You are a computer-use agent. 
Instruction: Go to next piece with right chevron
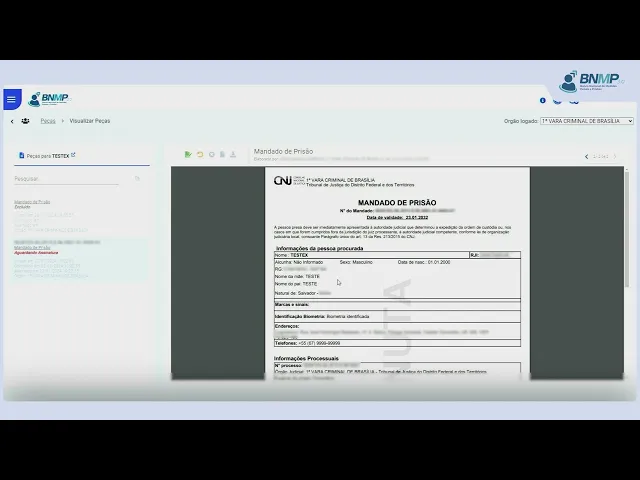615,156
